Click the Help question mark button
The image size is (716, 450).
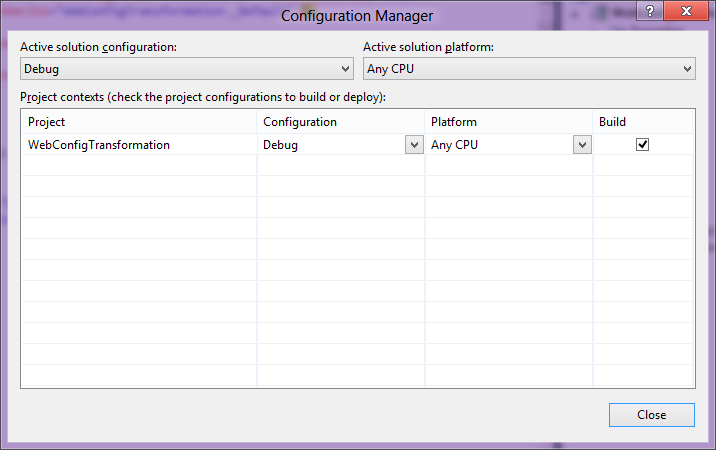651,11
